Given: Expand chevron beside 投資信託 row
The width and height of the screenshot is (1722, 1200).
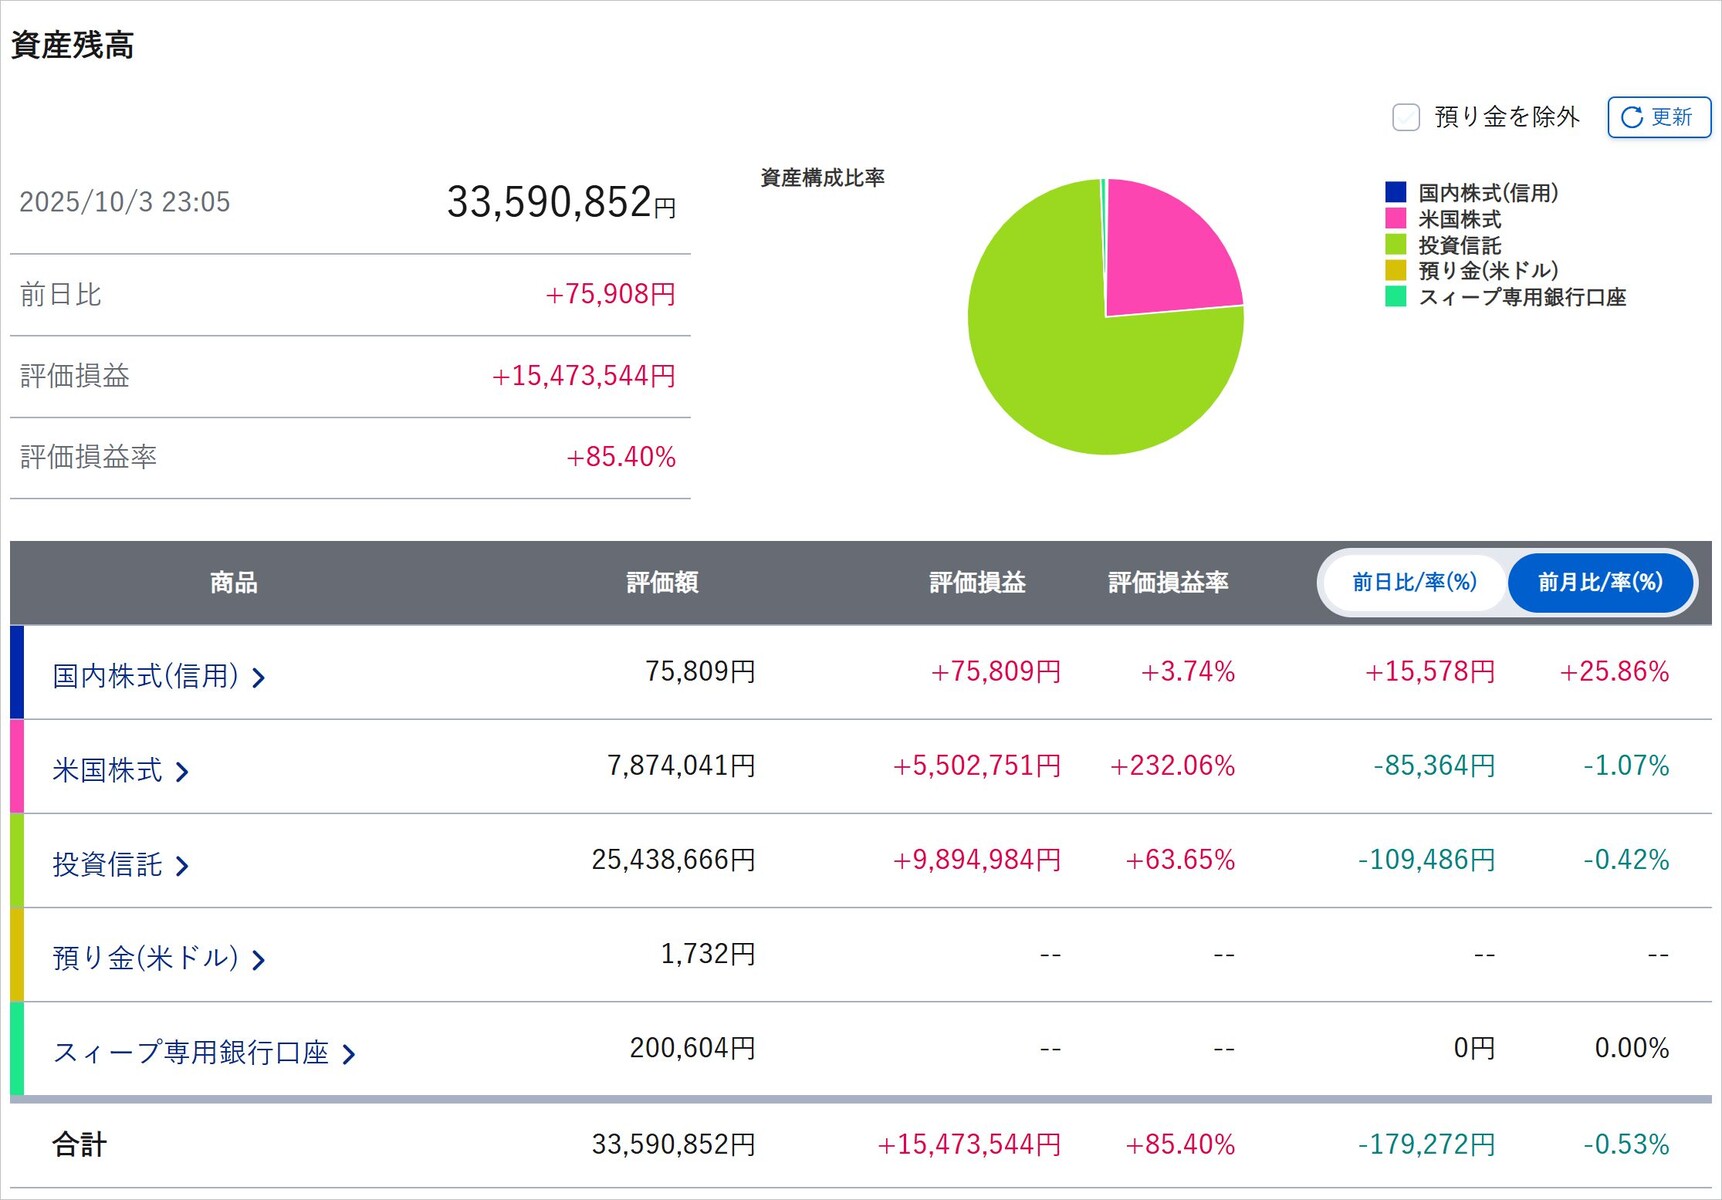Looking at the screenshot, I should [182, 866].
